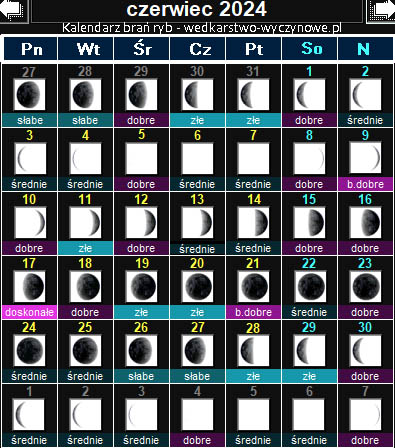Click the 'słabe' rating on June 26
The height and width of the screenshot is (448, 395).
click(141, 376)
